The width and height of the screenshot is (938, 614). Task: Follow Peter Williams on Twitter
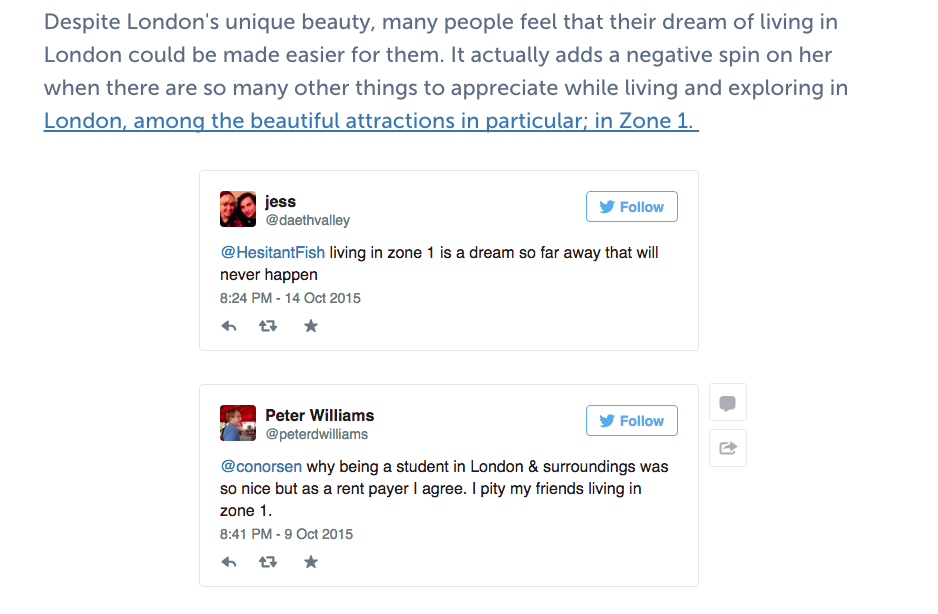[632, 421]
